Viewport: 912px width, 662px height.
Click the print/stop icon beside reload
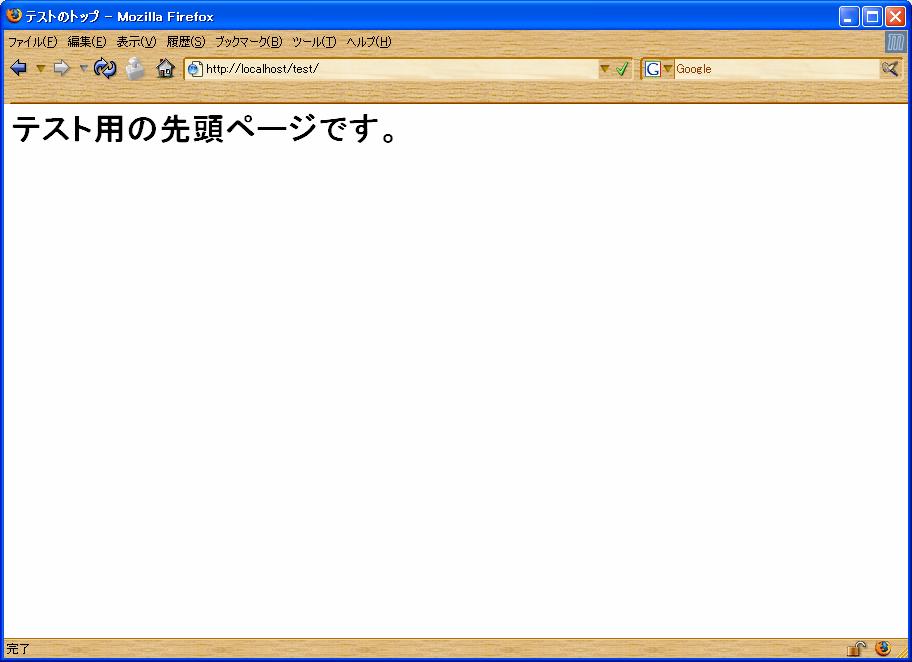135,68
